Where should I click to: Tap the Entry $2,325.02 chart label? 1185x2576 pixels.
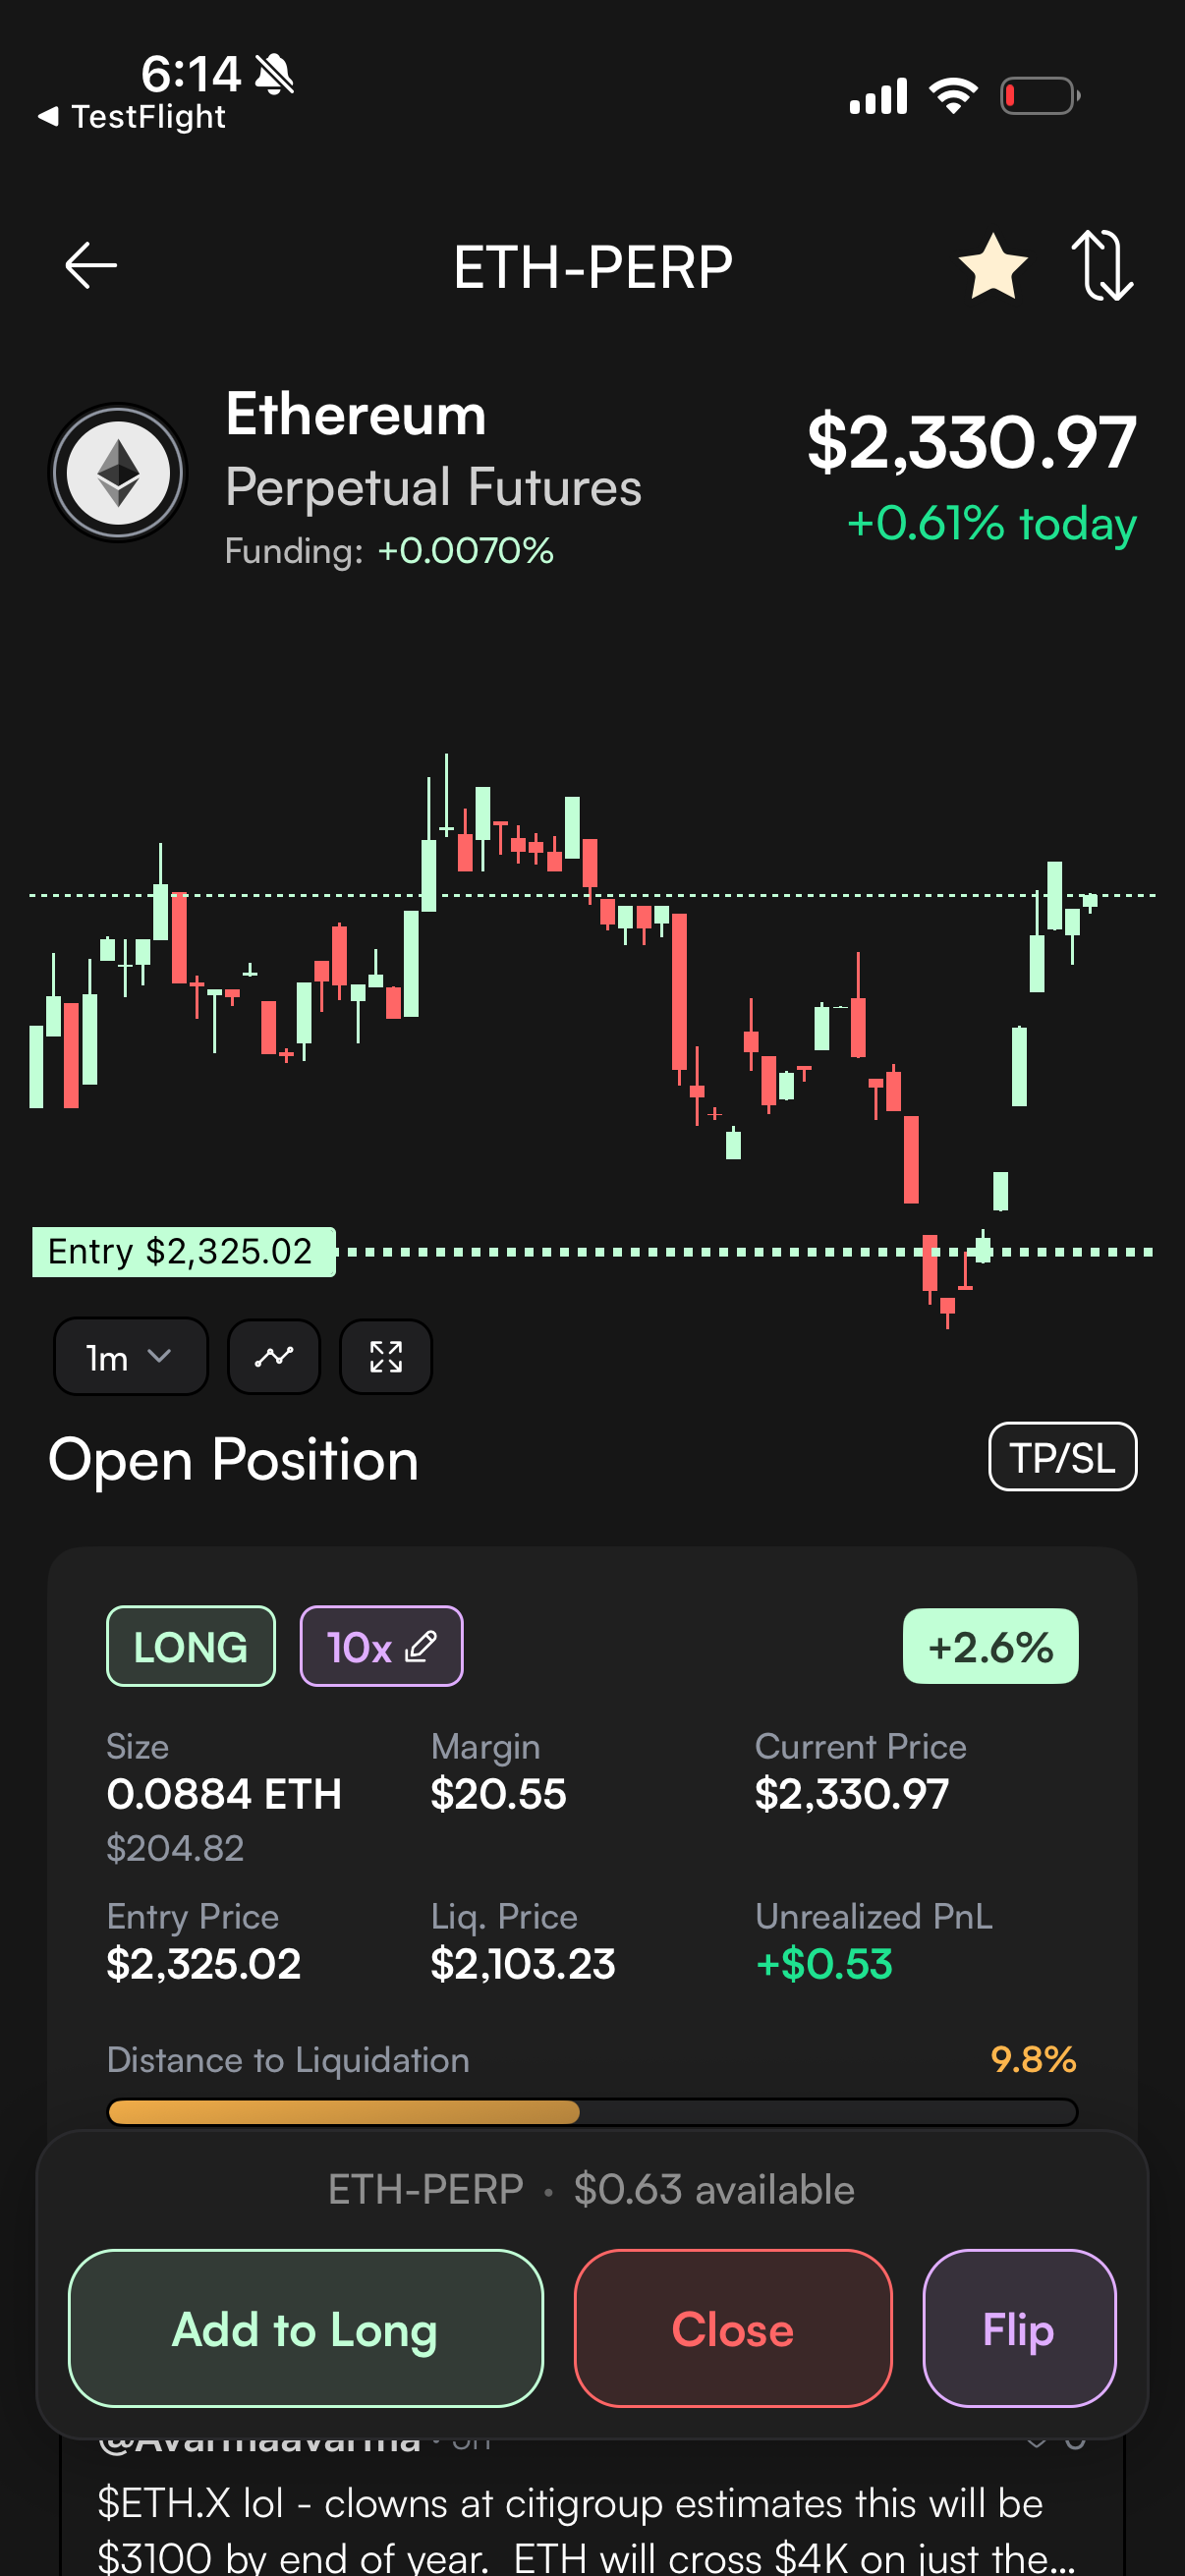tap(183, 1252)
